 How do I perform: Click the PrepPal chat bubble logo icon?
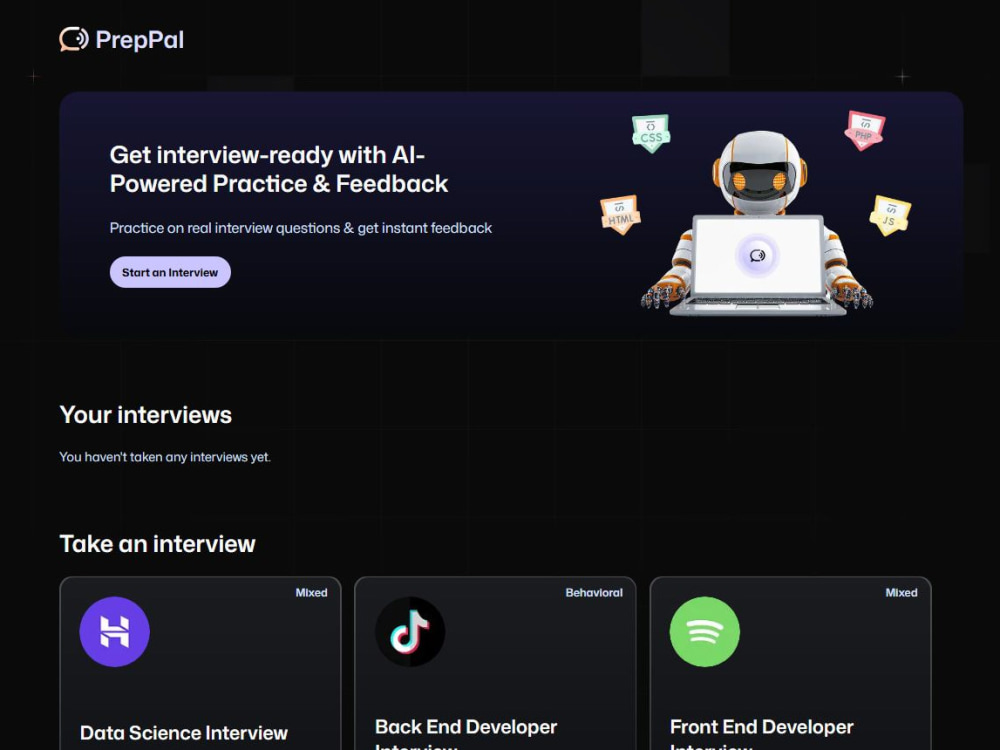pyautogui.click(x=74, y=40)
